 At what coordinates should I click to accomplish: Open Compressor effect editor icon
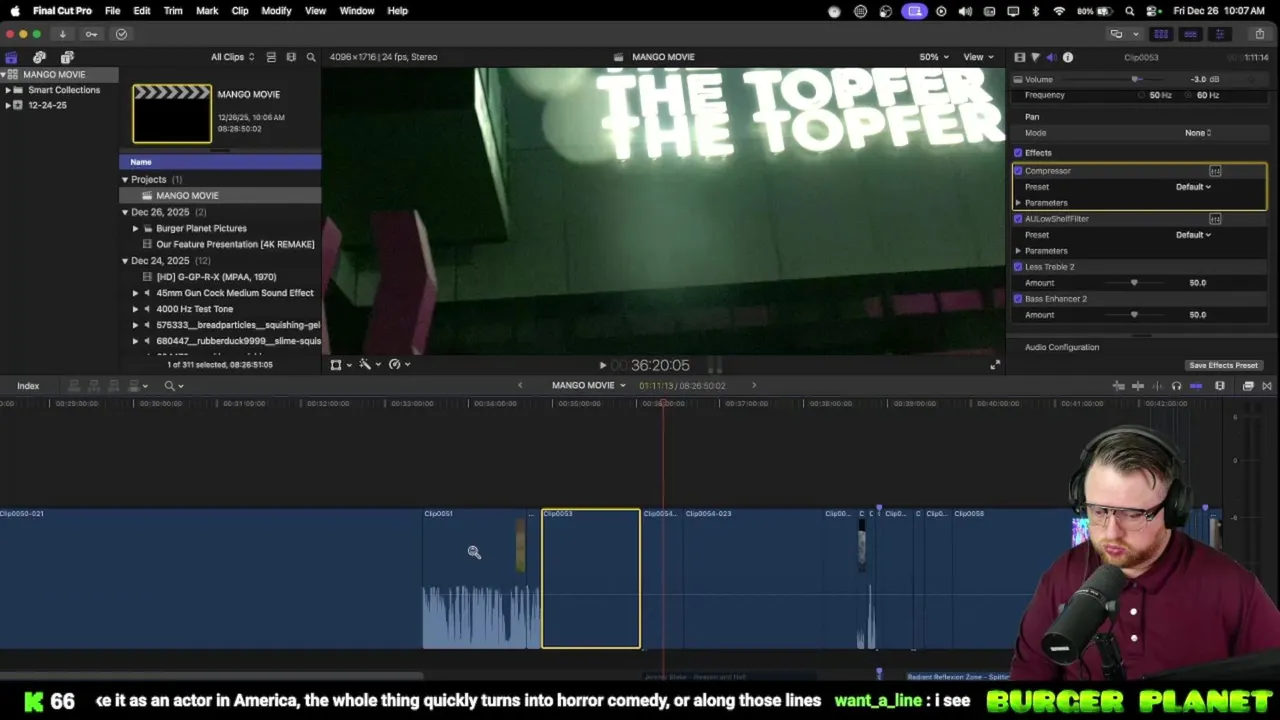(x=1215, y=171)
